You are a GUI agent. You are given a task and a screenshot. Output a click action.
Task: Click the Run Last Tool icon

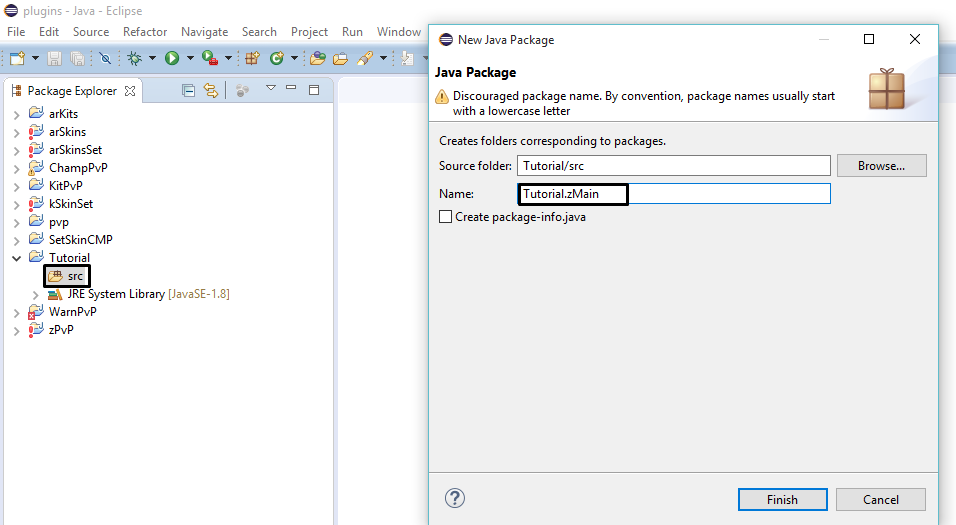pyautogui.click(x=209, y=59)
